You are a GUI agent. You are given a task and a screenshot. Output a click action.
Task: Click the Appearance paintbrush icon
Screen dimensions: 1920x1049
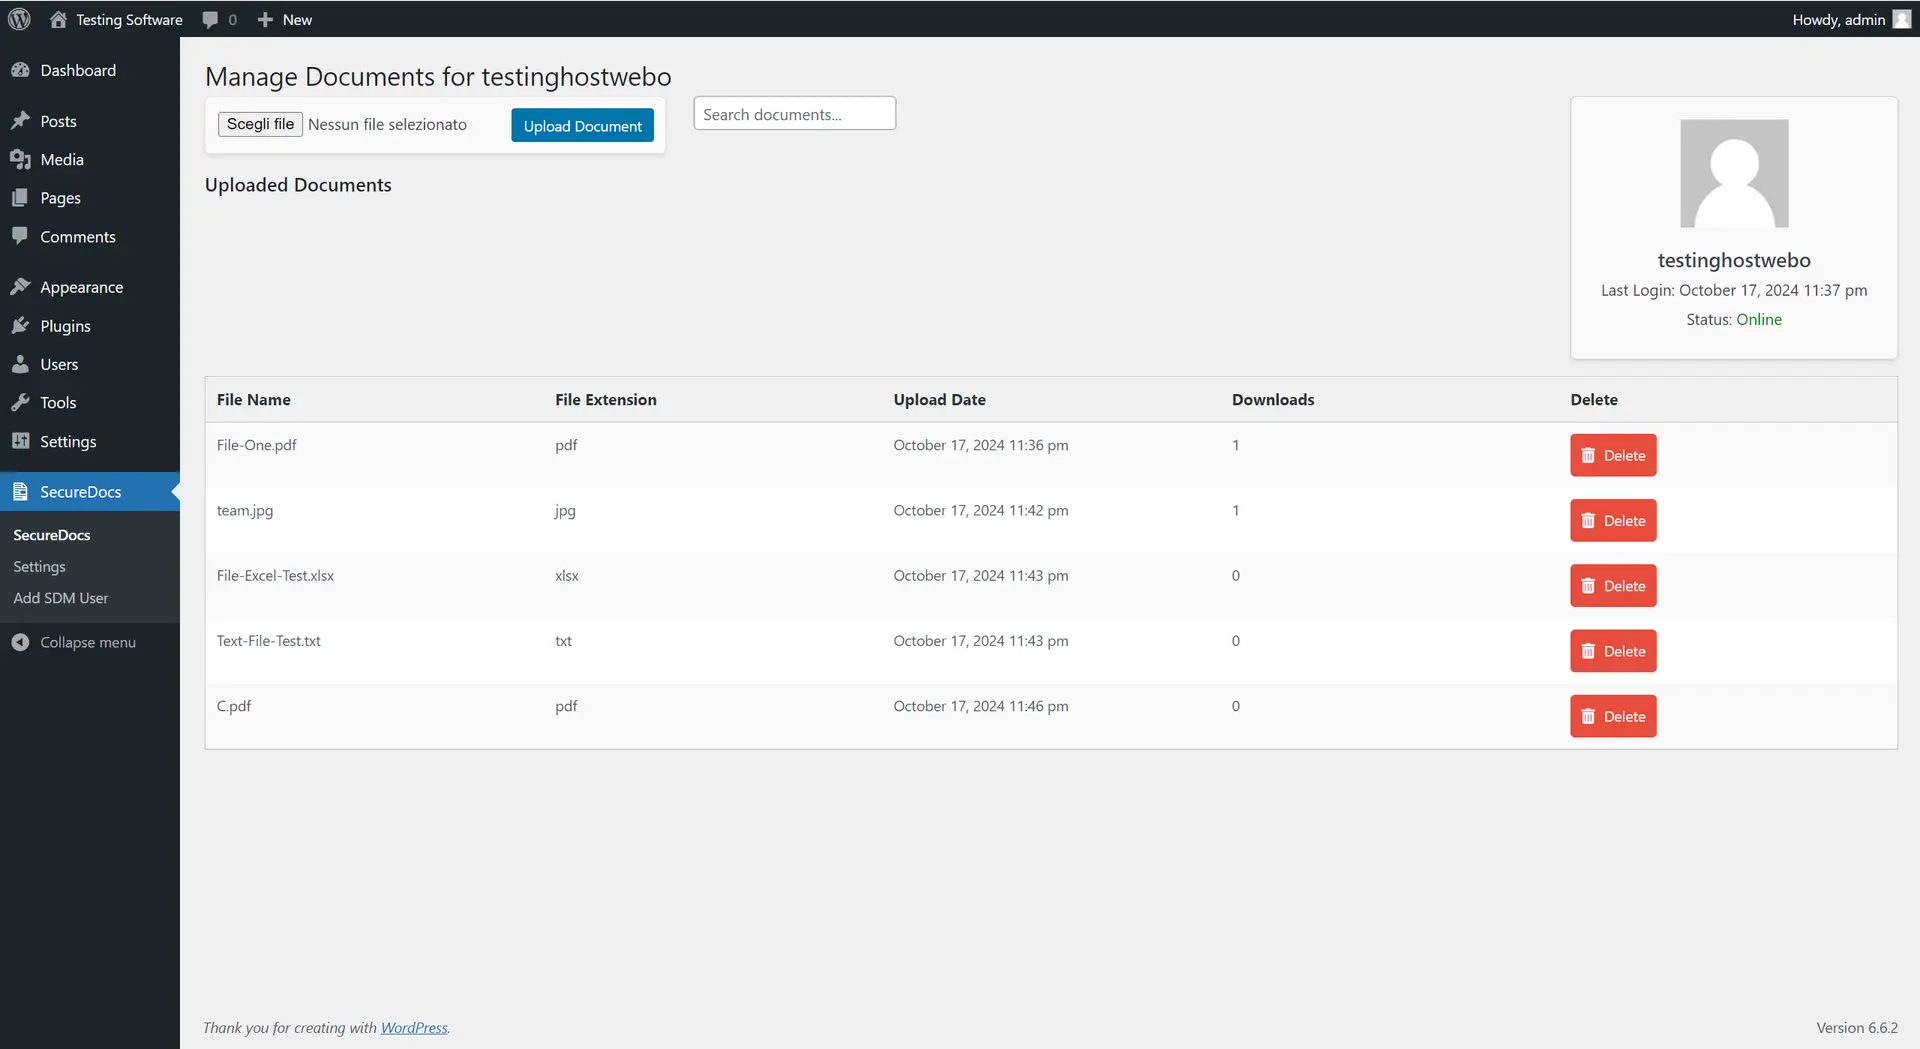tap(20, 287)
